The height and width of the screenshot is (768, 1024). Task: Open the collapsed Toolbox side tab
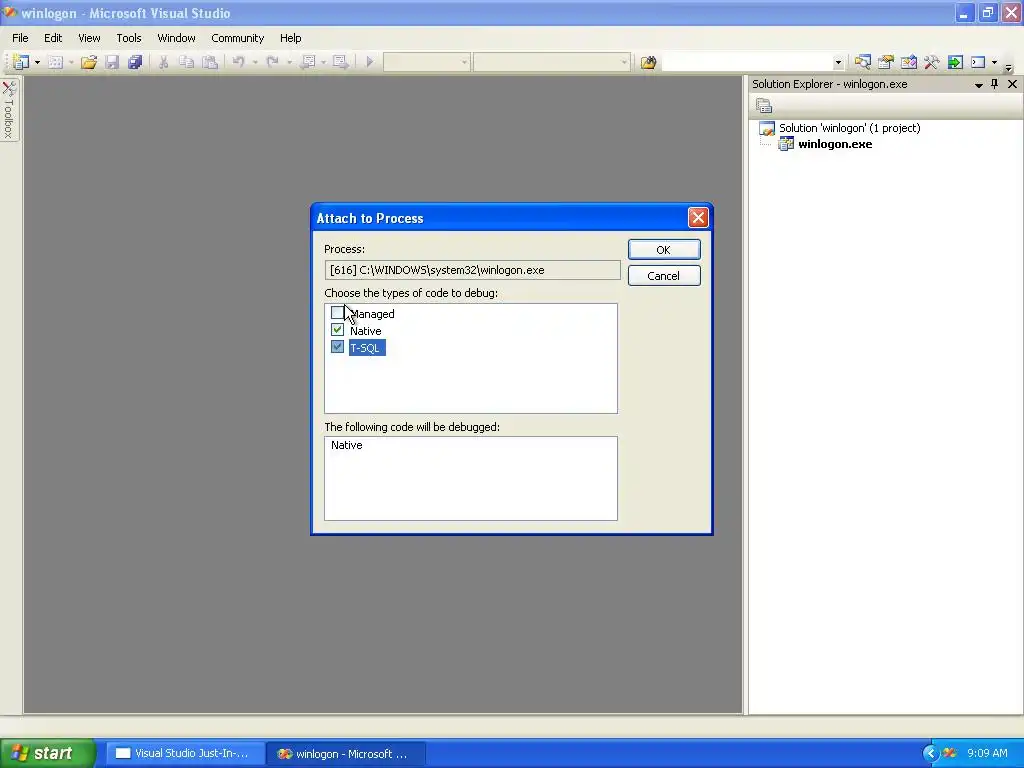pyautogui.click(x=9, y=109)
